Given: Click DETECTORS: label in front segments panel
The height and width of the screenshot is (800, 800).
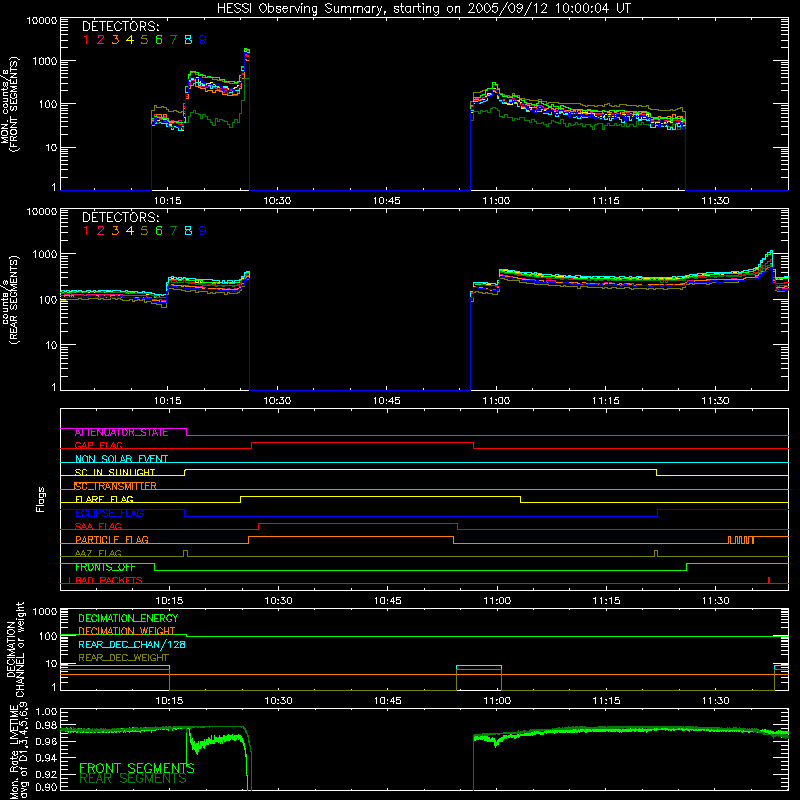Looking at the screenshot, I should coord(120,26).
